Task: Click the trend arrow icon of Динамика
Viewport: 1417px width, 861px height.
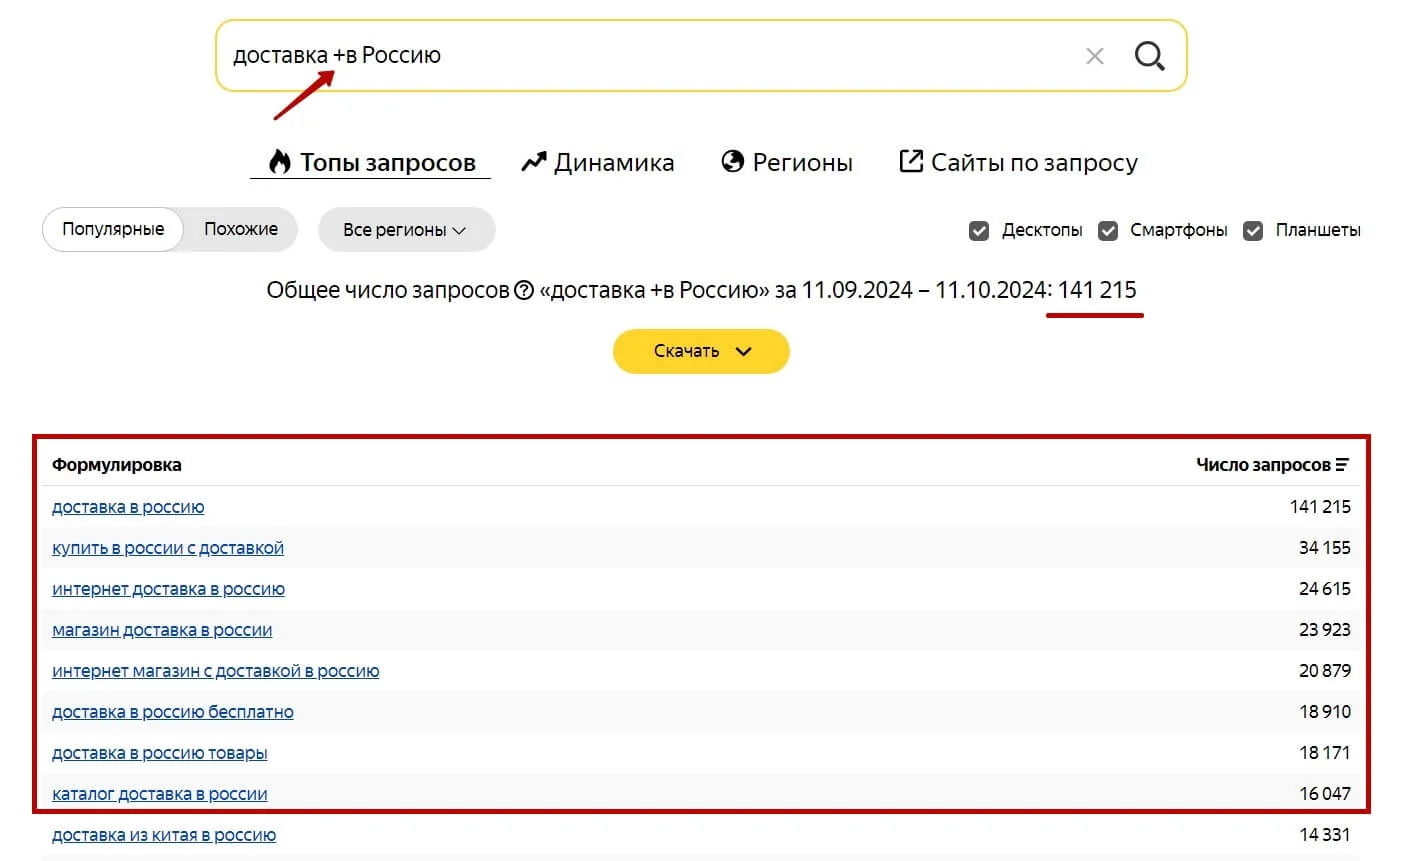Action: [534, 162]
